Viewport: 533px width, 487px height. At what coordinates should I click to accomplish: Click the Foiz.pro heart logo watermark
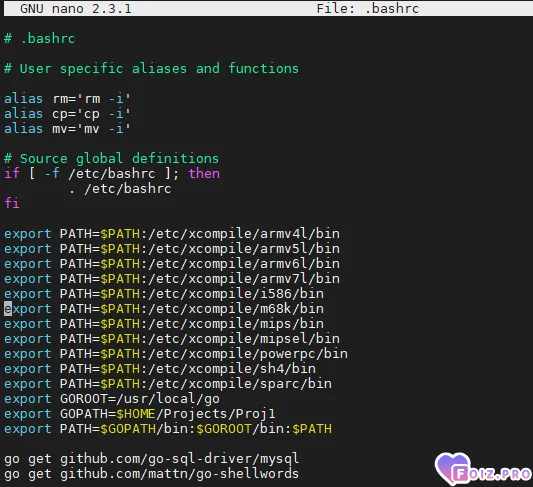(x=483, y=469)
